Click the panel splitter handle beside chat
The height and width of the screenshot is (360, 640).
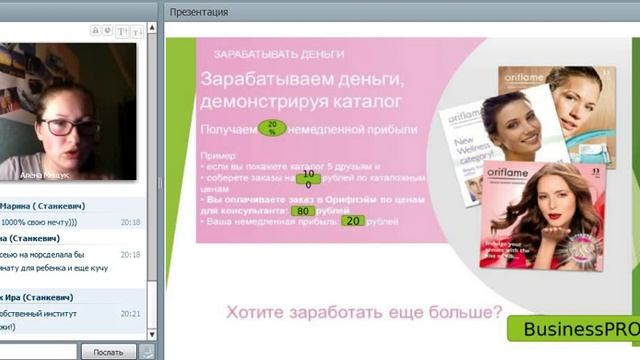click(x=160, y=183)
